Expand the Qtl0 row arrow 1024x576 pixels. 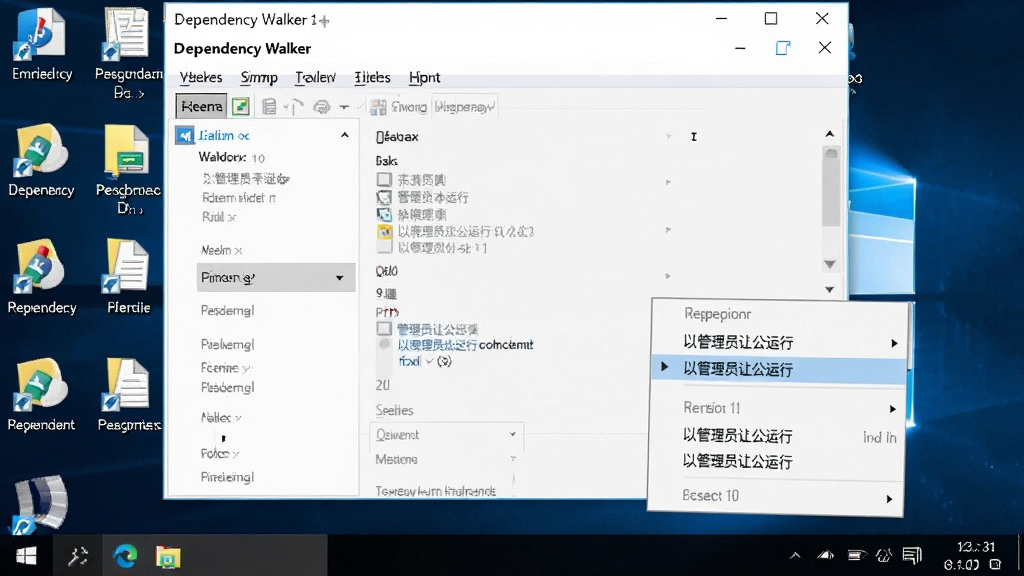[x=667, y=276]
